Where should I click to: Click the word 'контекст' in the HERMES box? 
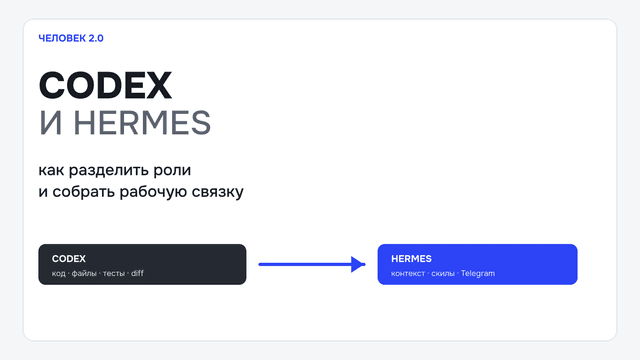pos(408,273)
